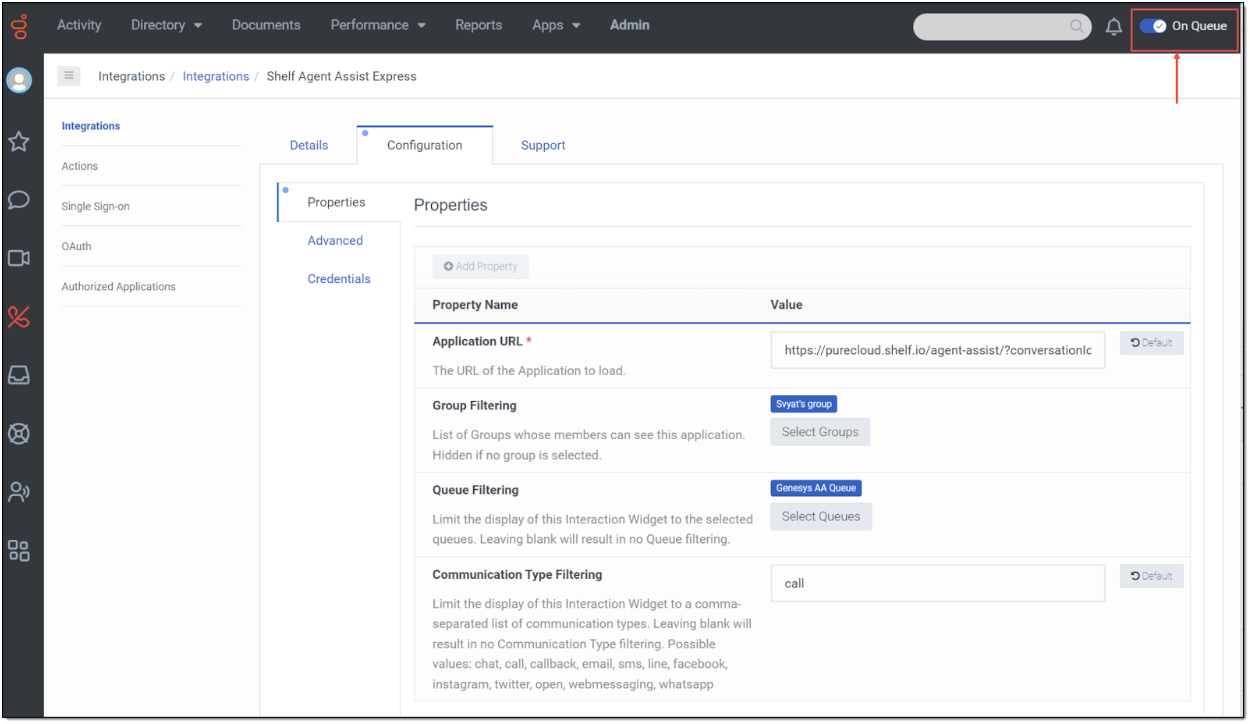This screenshot has width=1250, height=724.
Task: Open Integrations in the left menu
Action: 91,126
